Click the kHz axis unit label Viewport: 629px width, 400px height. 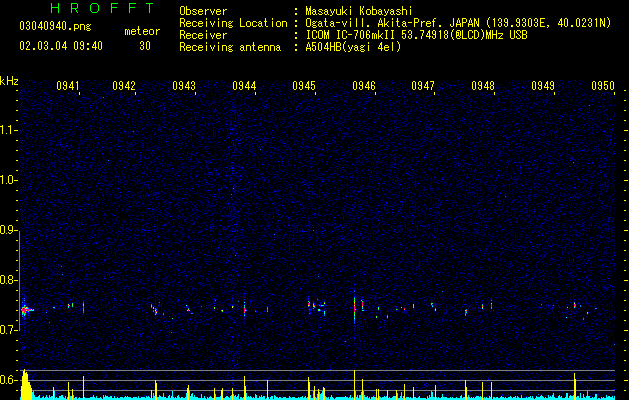point(9,81)
